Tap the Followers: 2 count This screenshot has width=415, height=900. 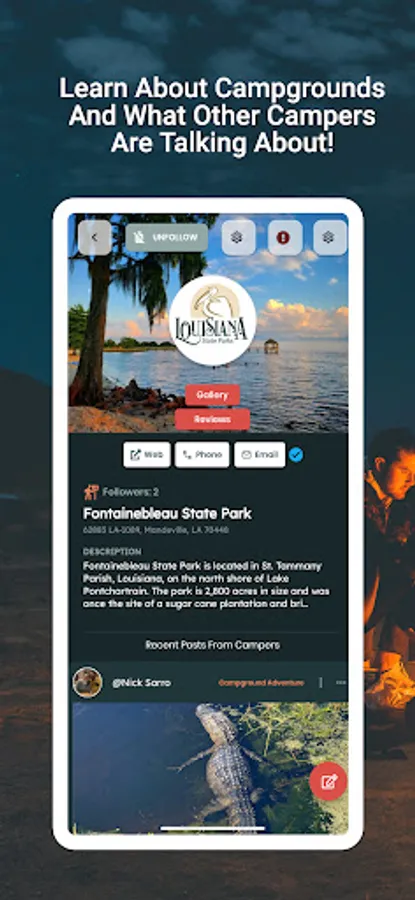tap(130, 492)
